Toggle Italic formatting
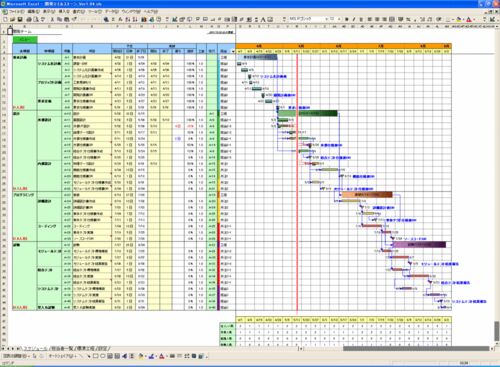 click(x=354, y=19)
